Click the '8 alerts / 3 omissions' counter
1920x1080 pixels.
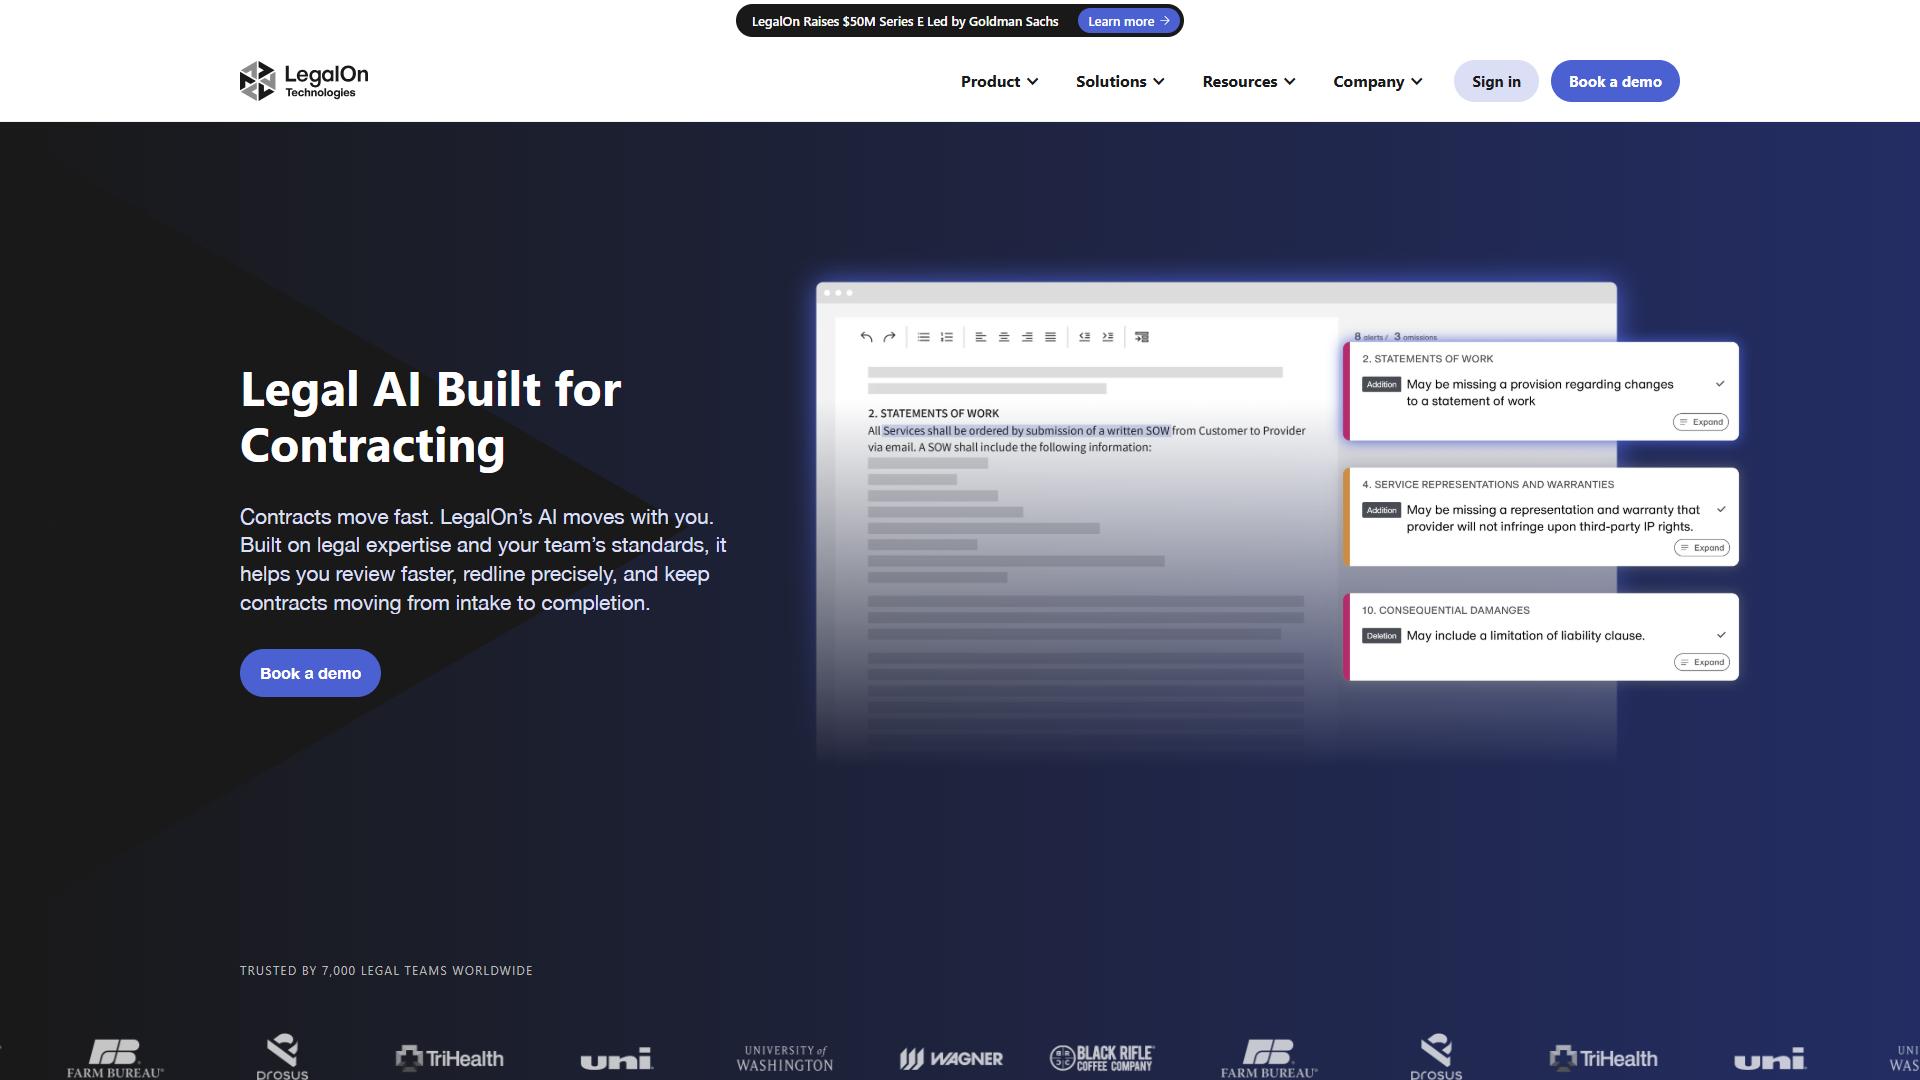1395,337
